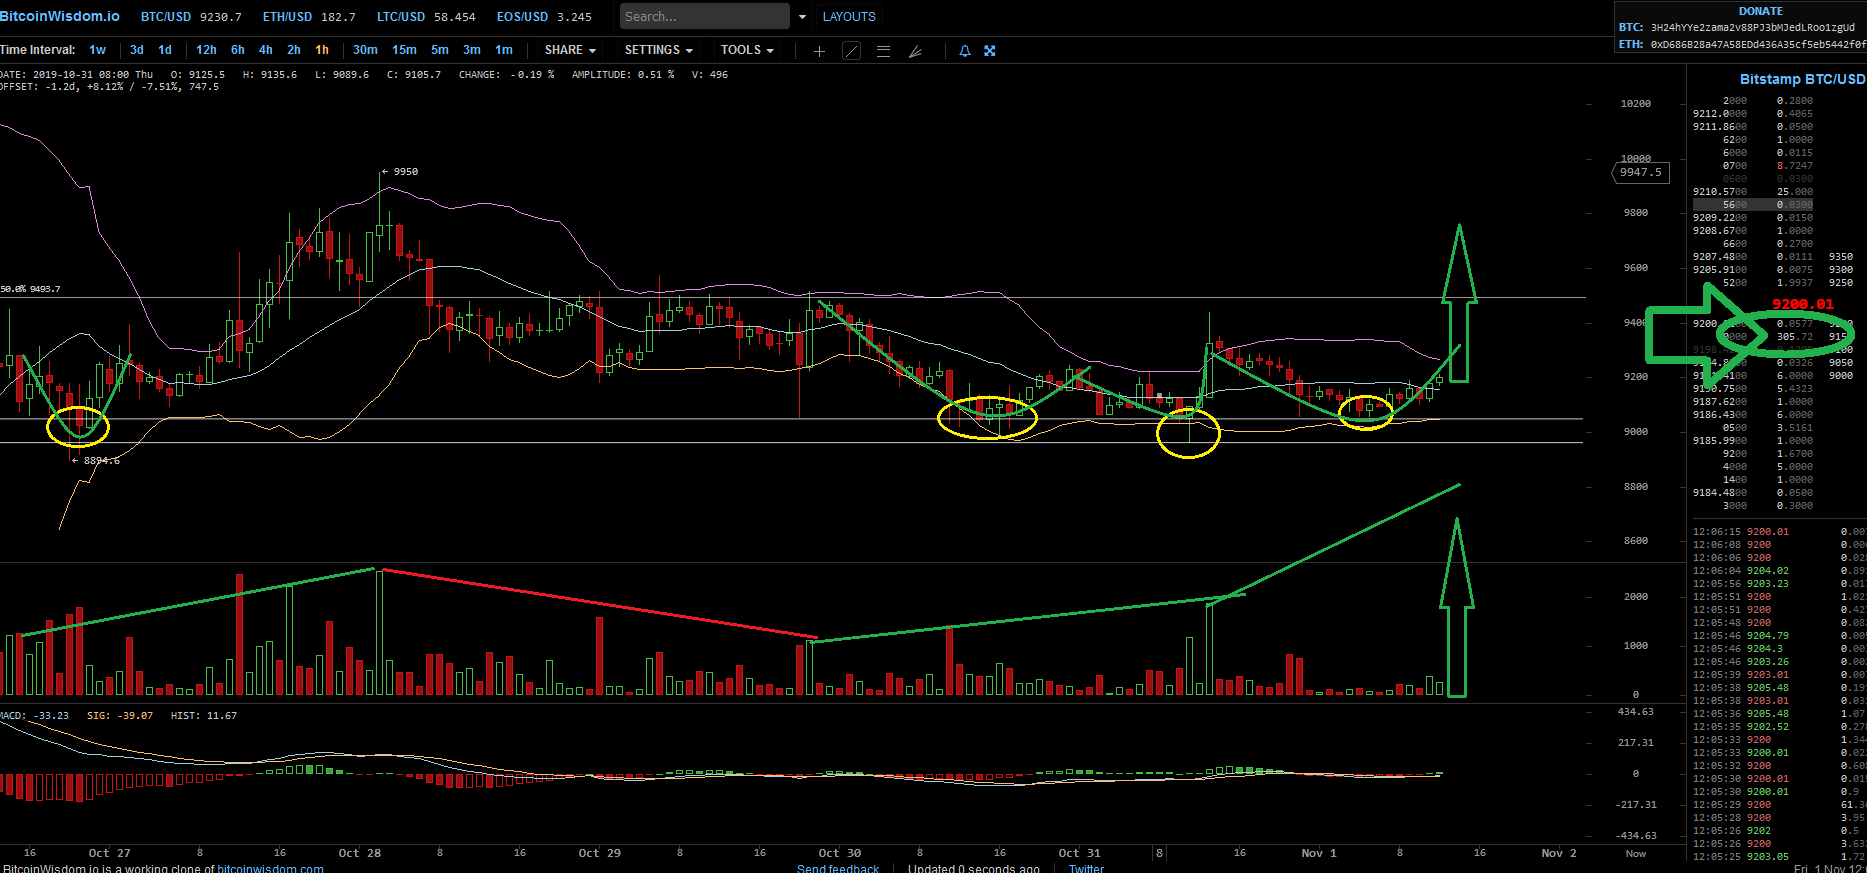Screen dimensions: 1867x873
Task: Open the BTC/USD ticker
Action: [191, 17]
